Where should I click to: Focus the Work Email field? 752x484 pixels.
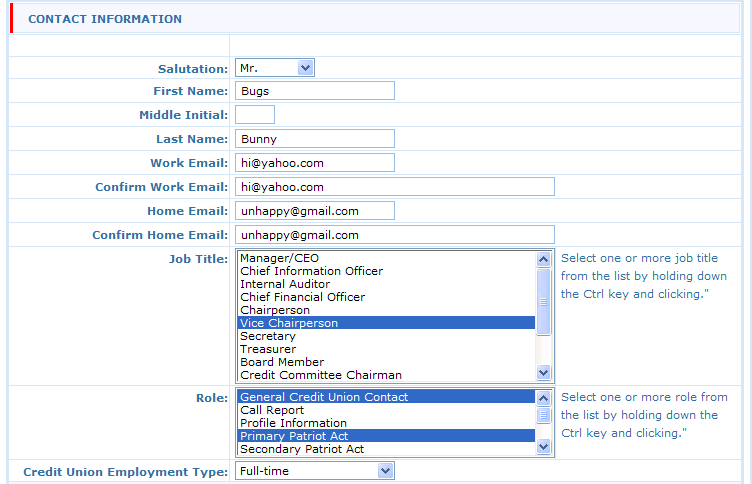tap(315, 163)
